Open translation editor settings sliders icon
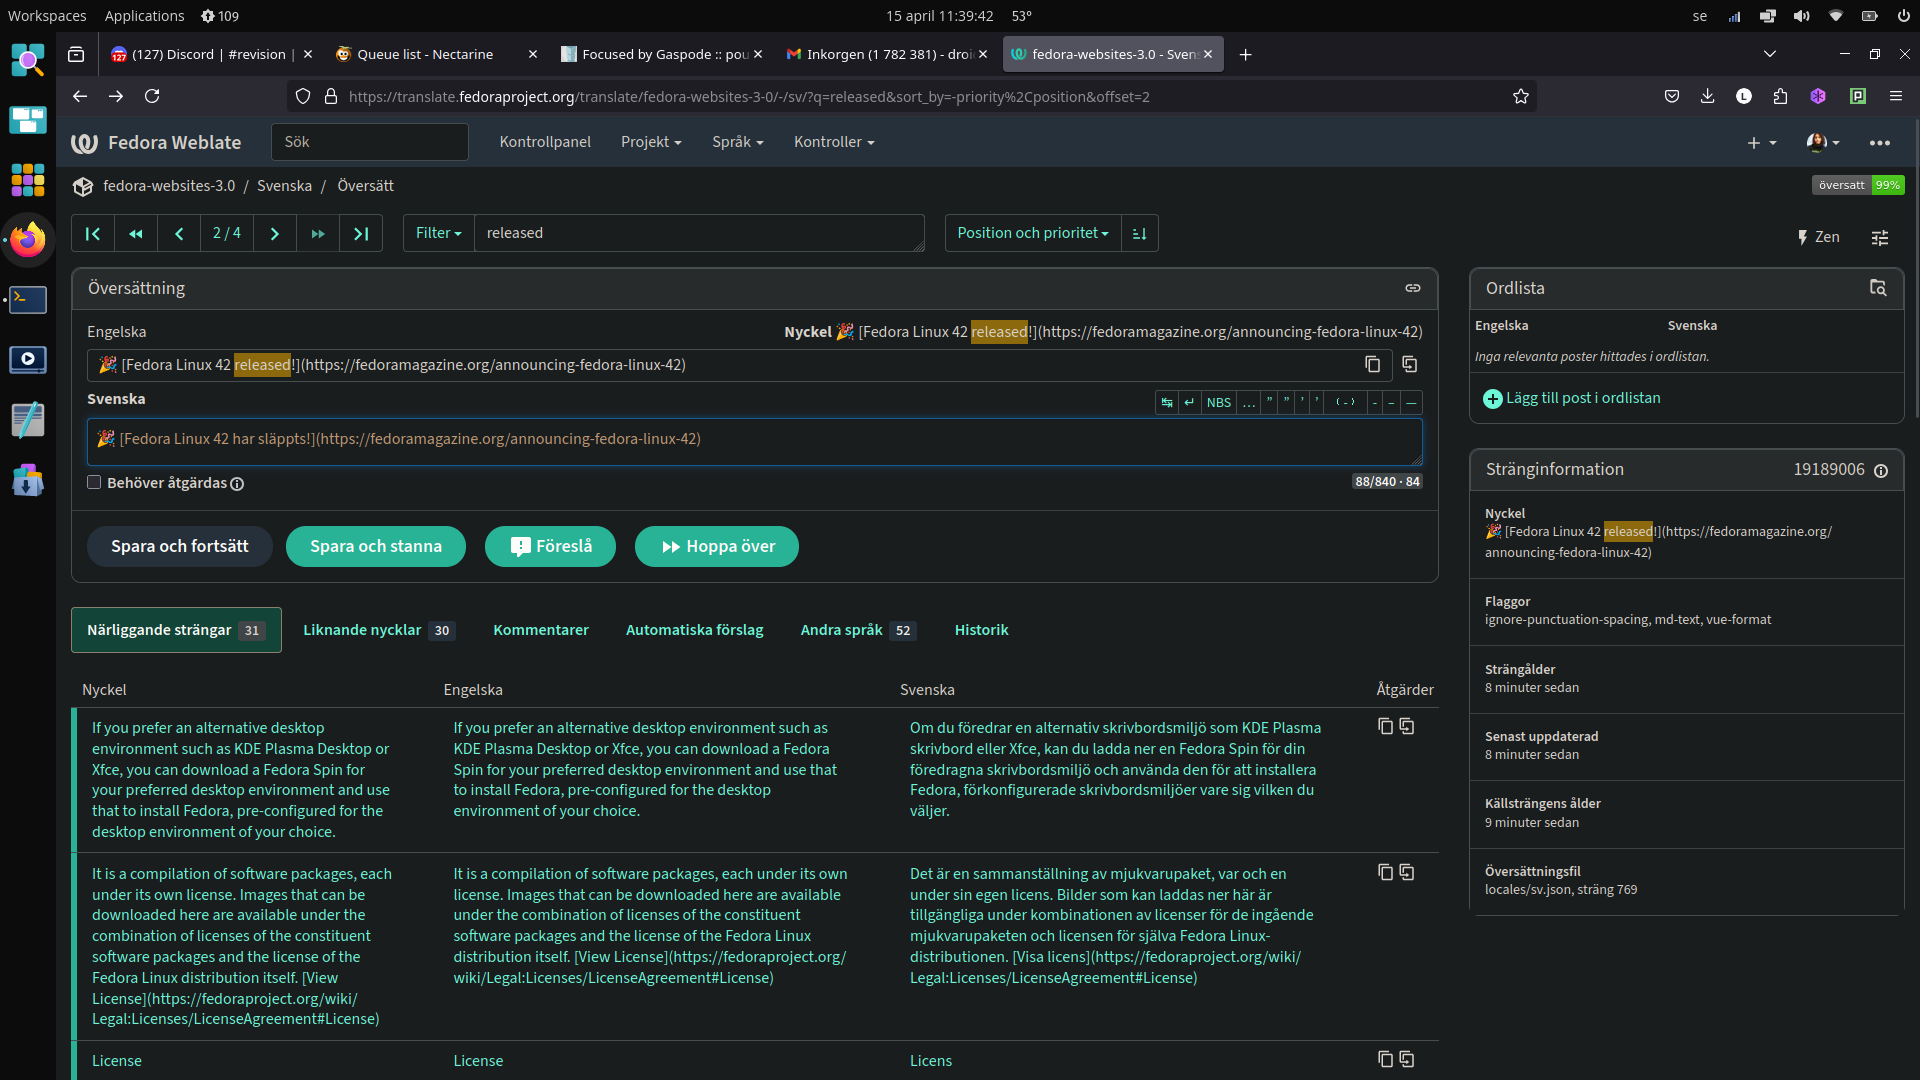The image size is (1920, 1080). pos(1880,237)
